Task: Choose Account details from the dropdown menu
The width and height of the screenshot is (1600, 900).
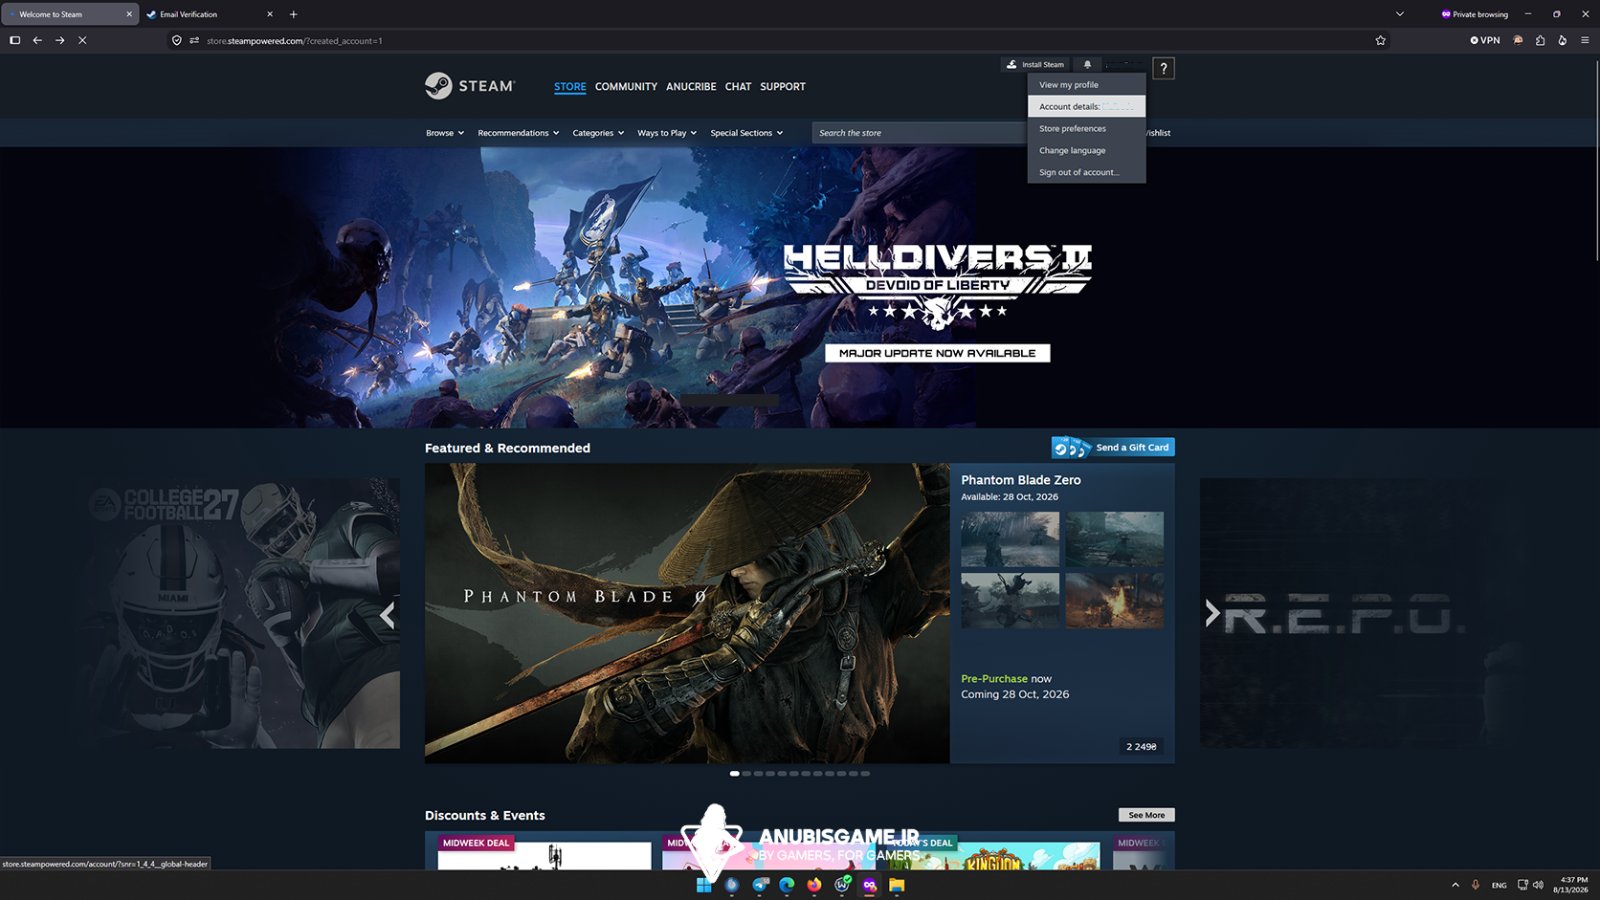Action: pos(1086,107)
